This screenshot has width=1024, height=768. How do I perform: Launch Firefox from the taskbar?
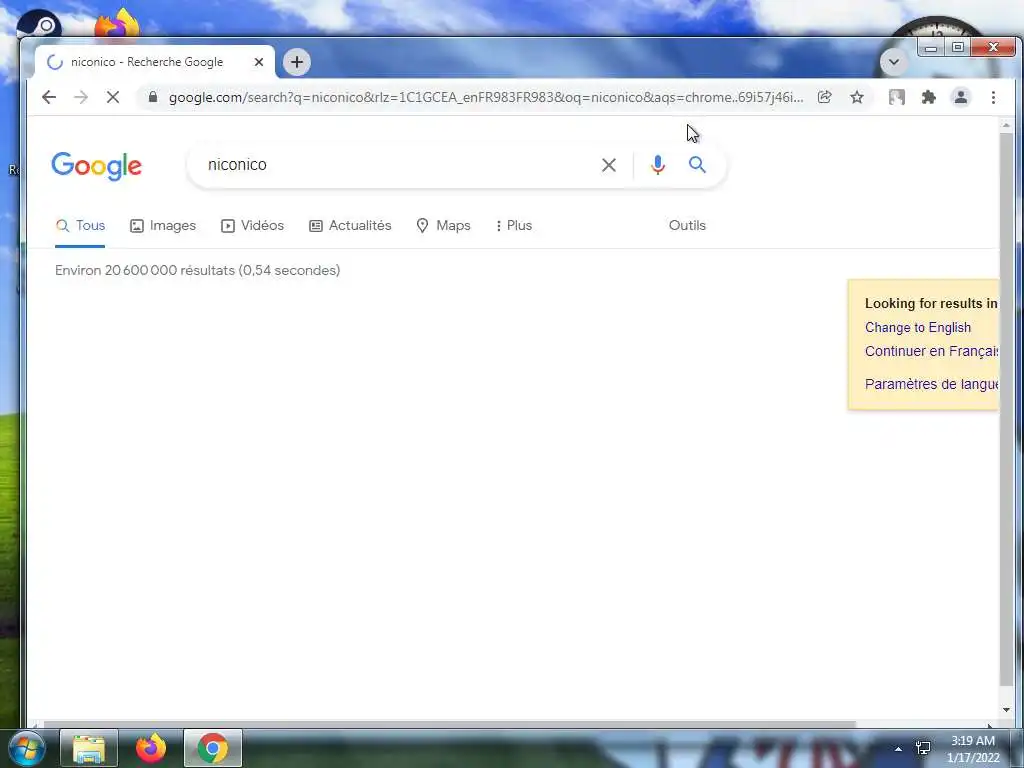(151, 748)
